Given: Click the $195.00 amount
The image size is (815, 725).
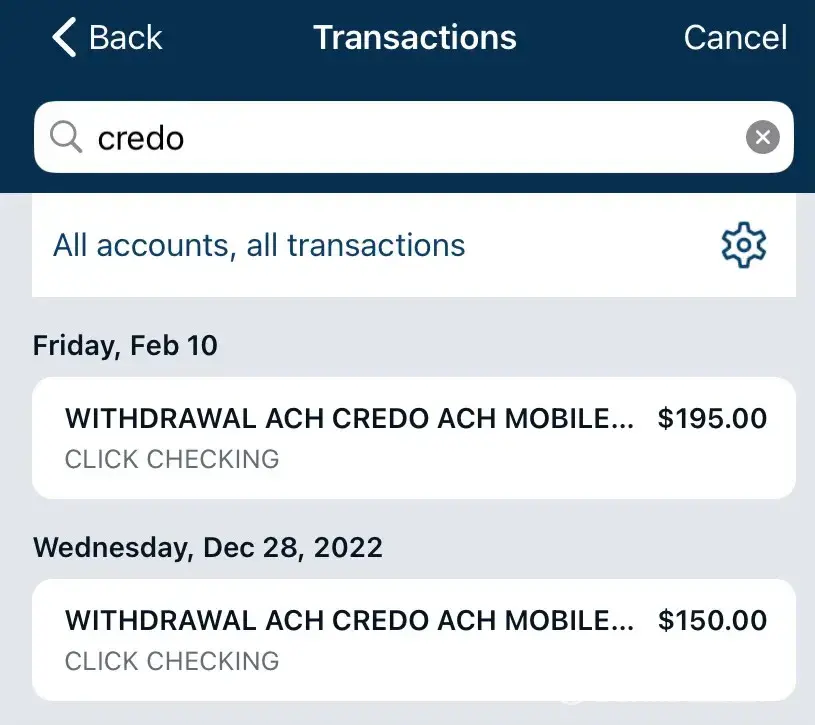Looking at the screenshot, I should point(712,419).
